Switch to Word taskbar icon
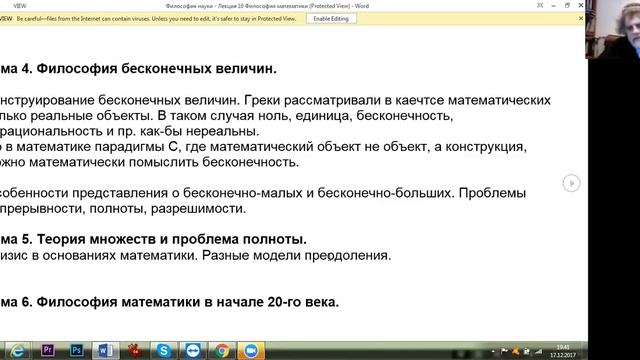 [106, 351]
